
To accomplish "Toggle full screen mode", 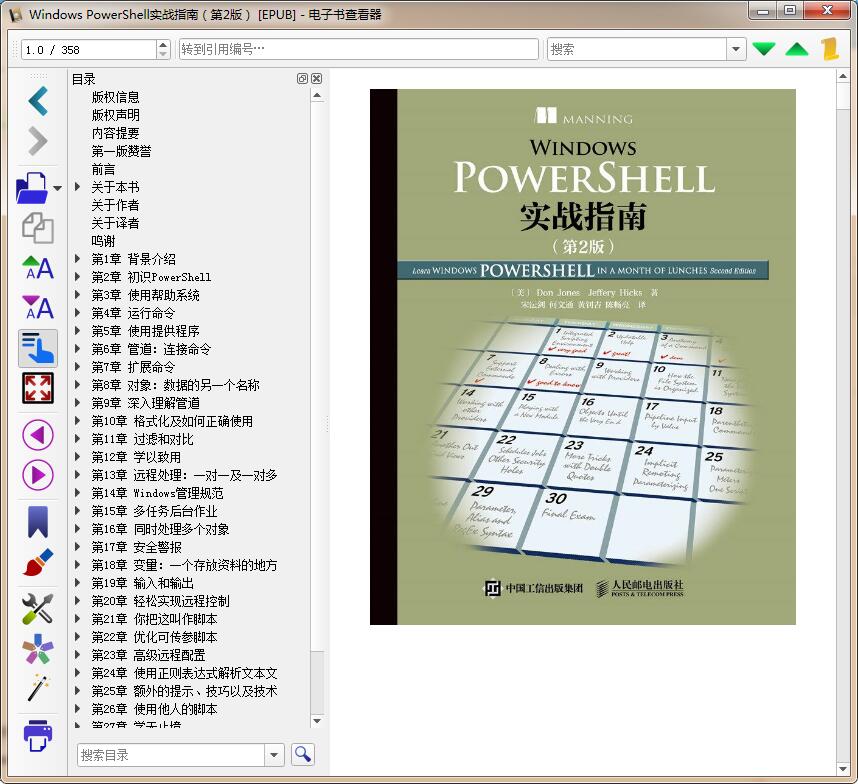I will 38,388.
